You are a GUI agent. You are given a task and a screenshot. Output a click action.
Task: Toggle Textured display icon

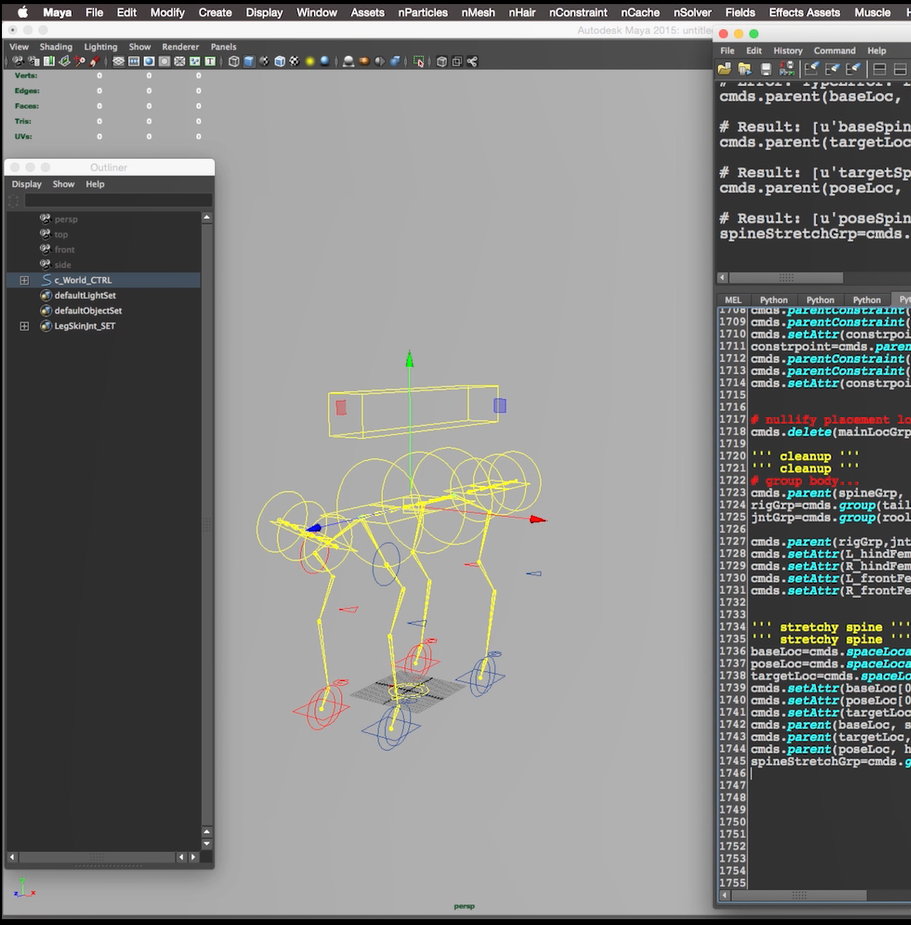tap(294, 61)
